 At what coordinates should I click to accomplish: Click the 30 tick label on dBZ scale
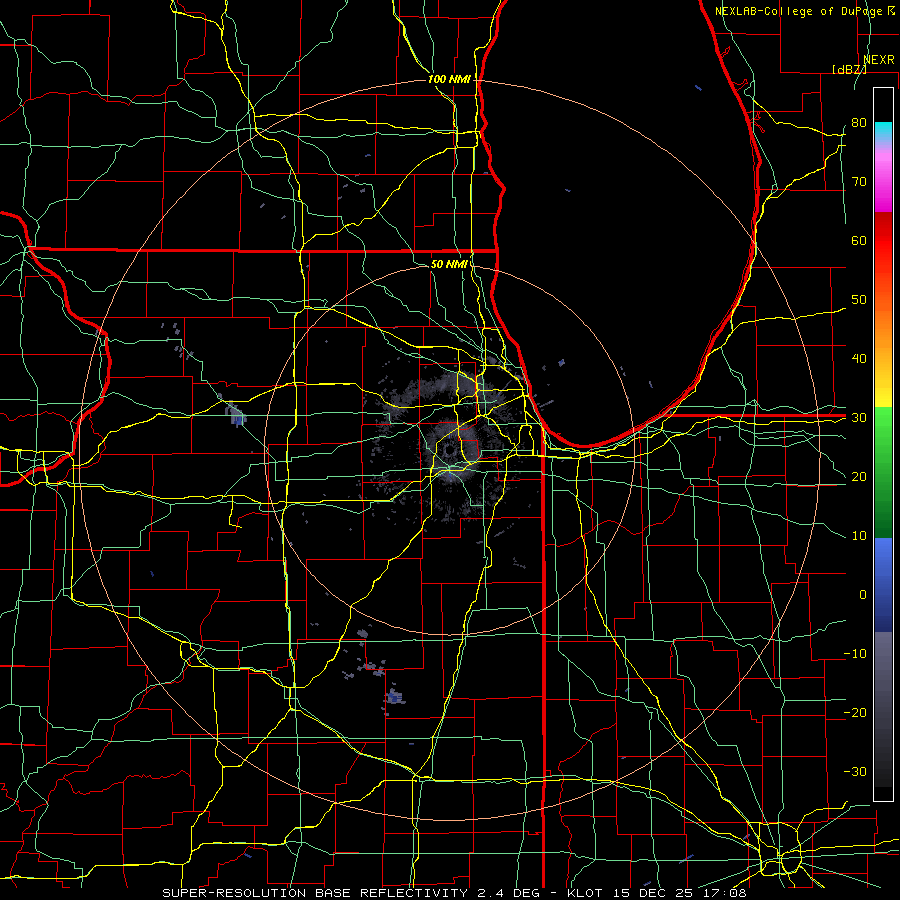click(859, 417)
